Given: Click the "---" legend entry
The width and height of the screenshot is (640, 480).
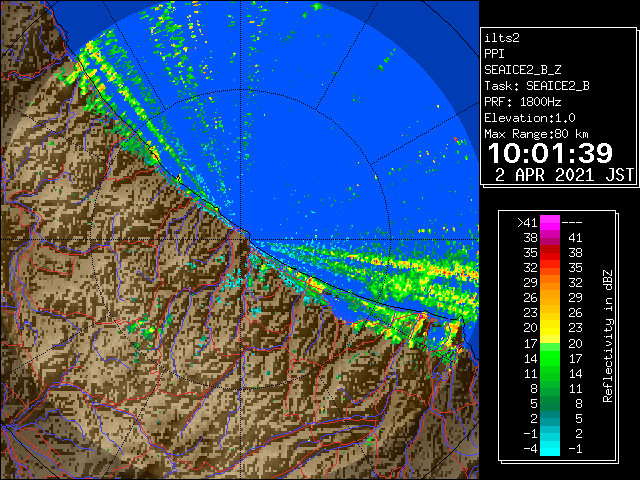Looking at the screenshot, I should (572, 223).
